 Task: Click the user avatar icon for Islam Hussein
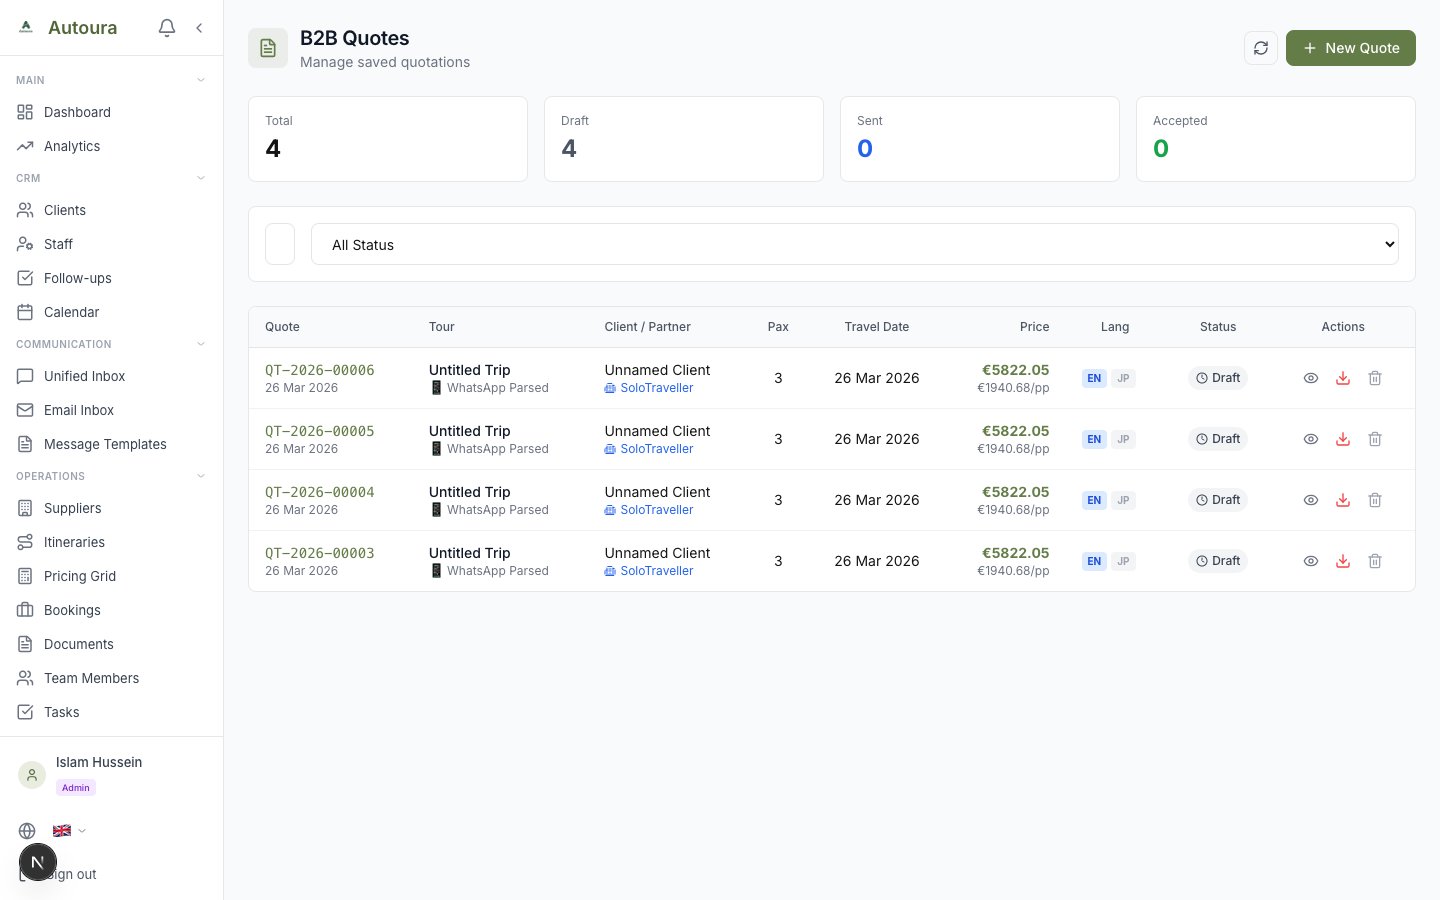(x=32, y=775)
